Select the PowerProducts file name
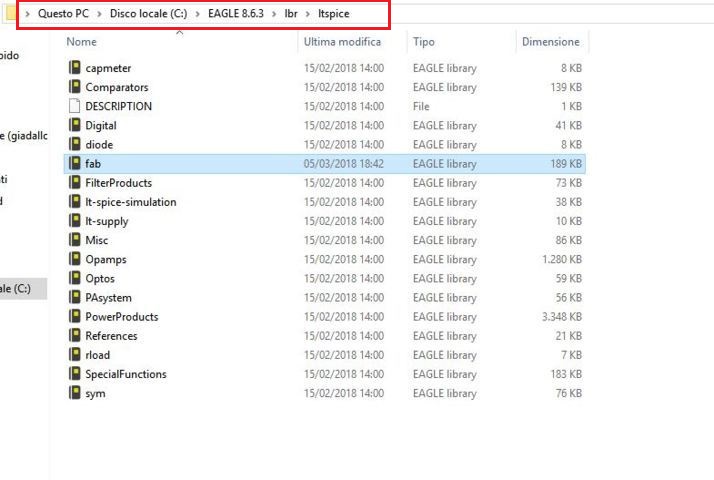The image size is (714, 480). 122,317
